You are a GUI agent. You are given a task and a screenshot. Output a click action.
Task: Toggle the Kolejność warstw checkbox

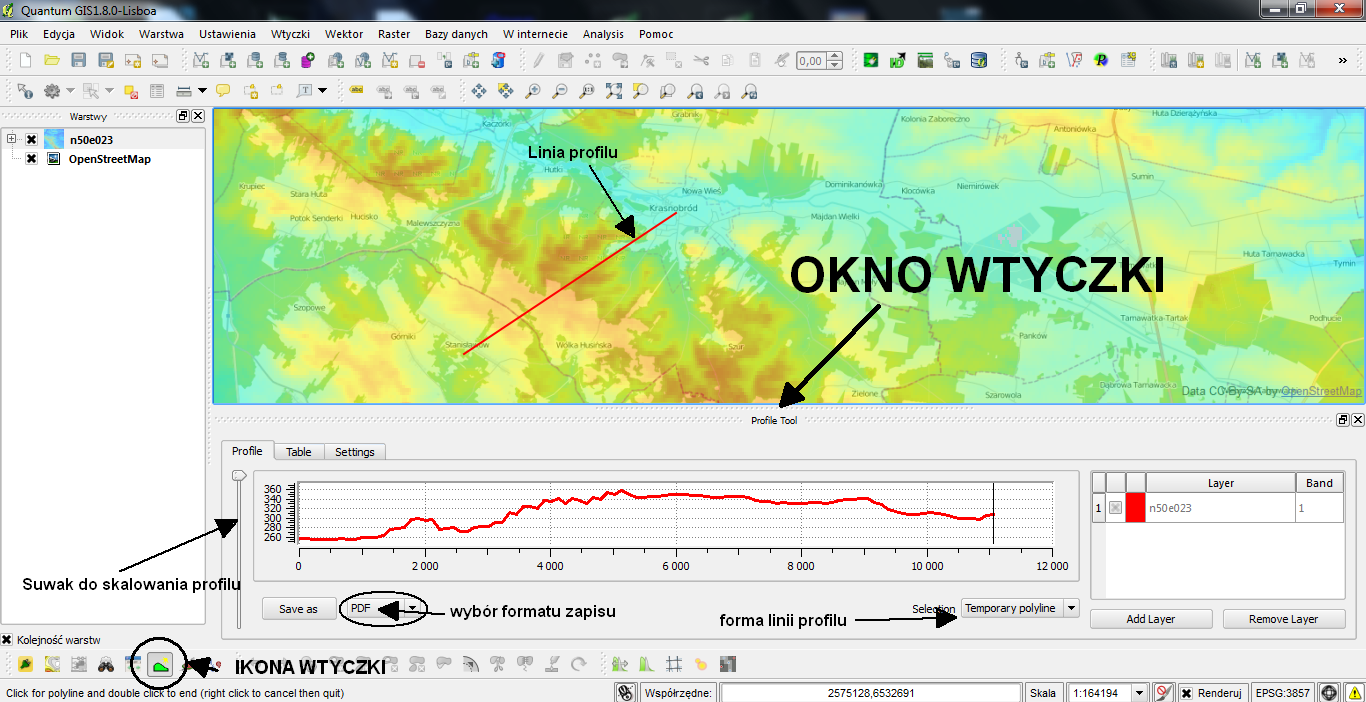[x=7, y=640]
